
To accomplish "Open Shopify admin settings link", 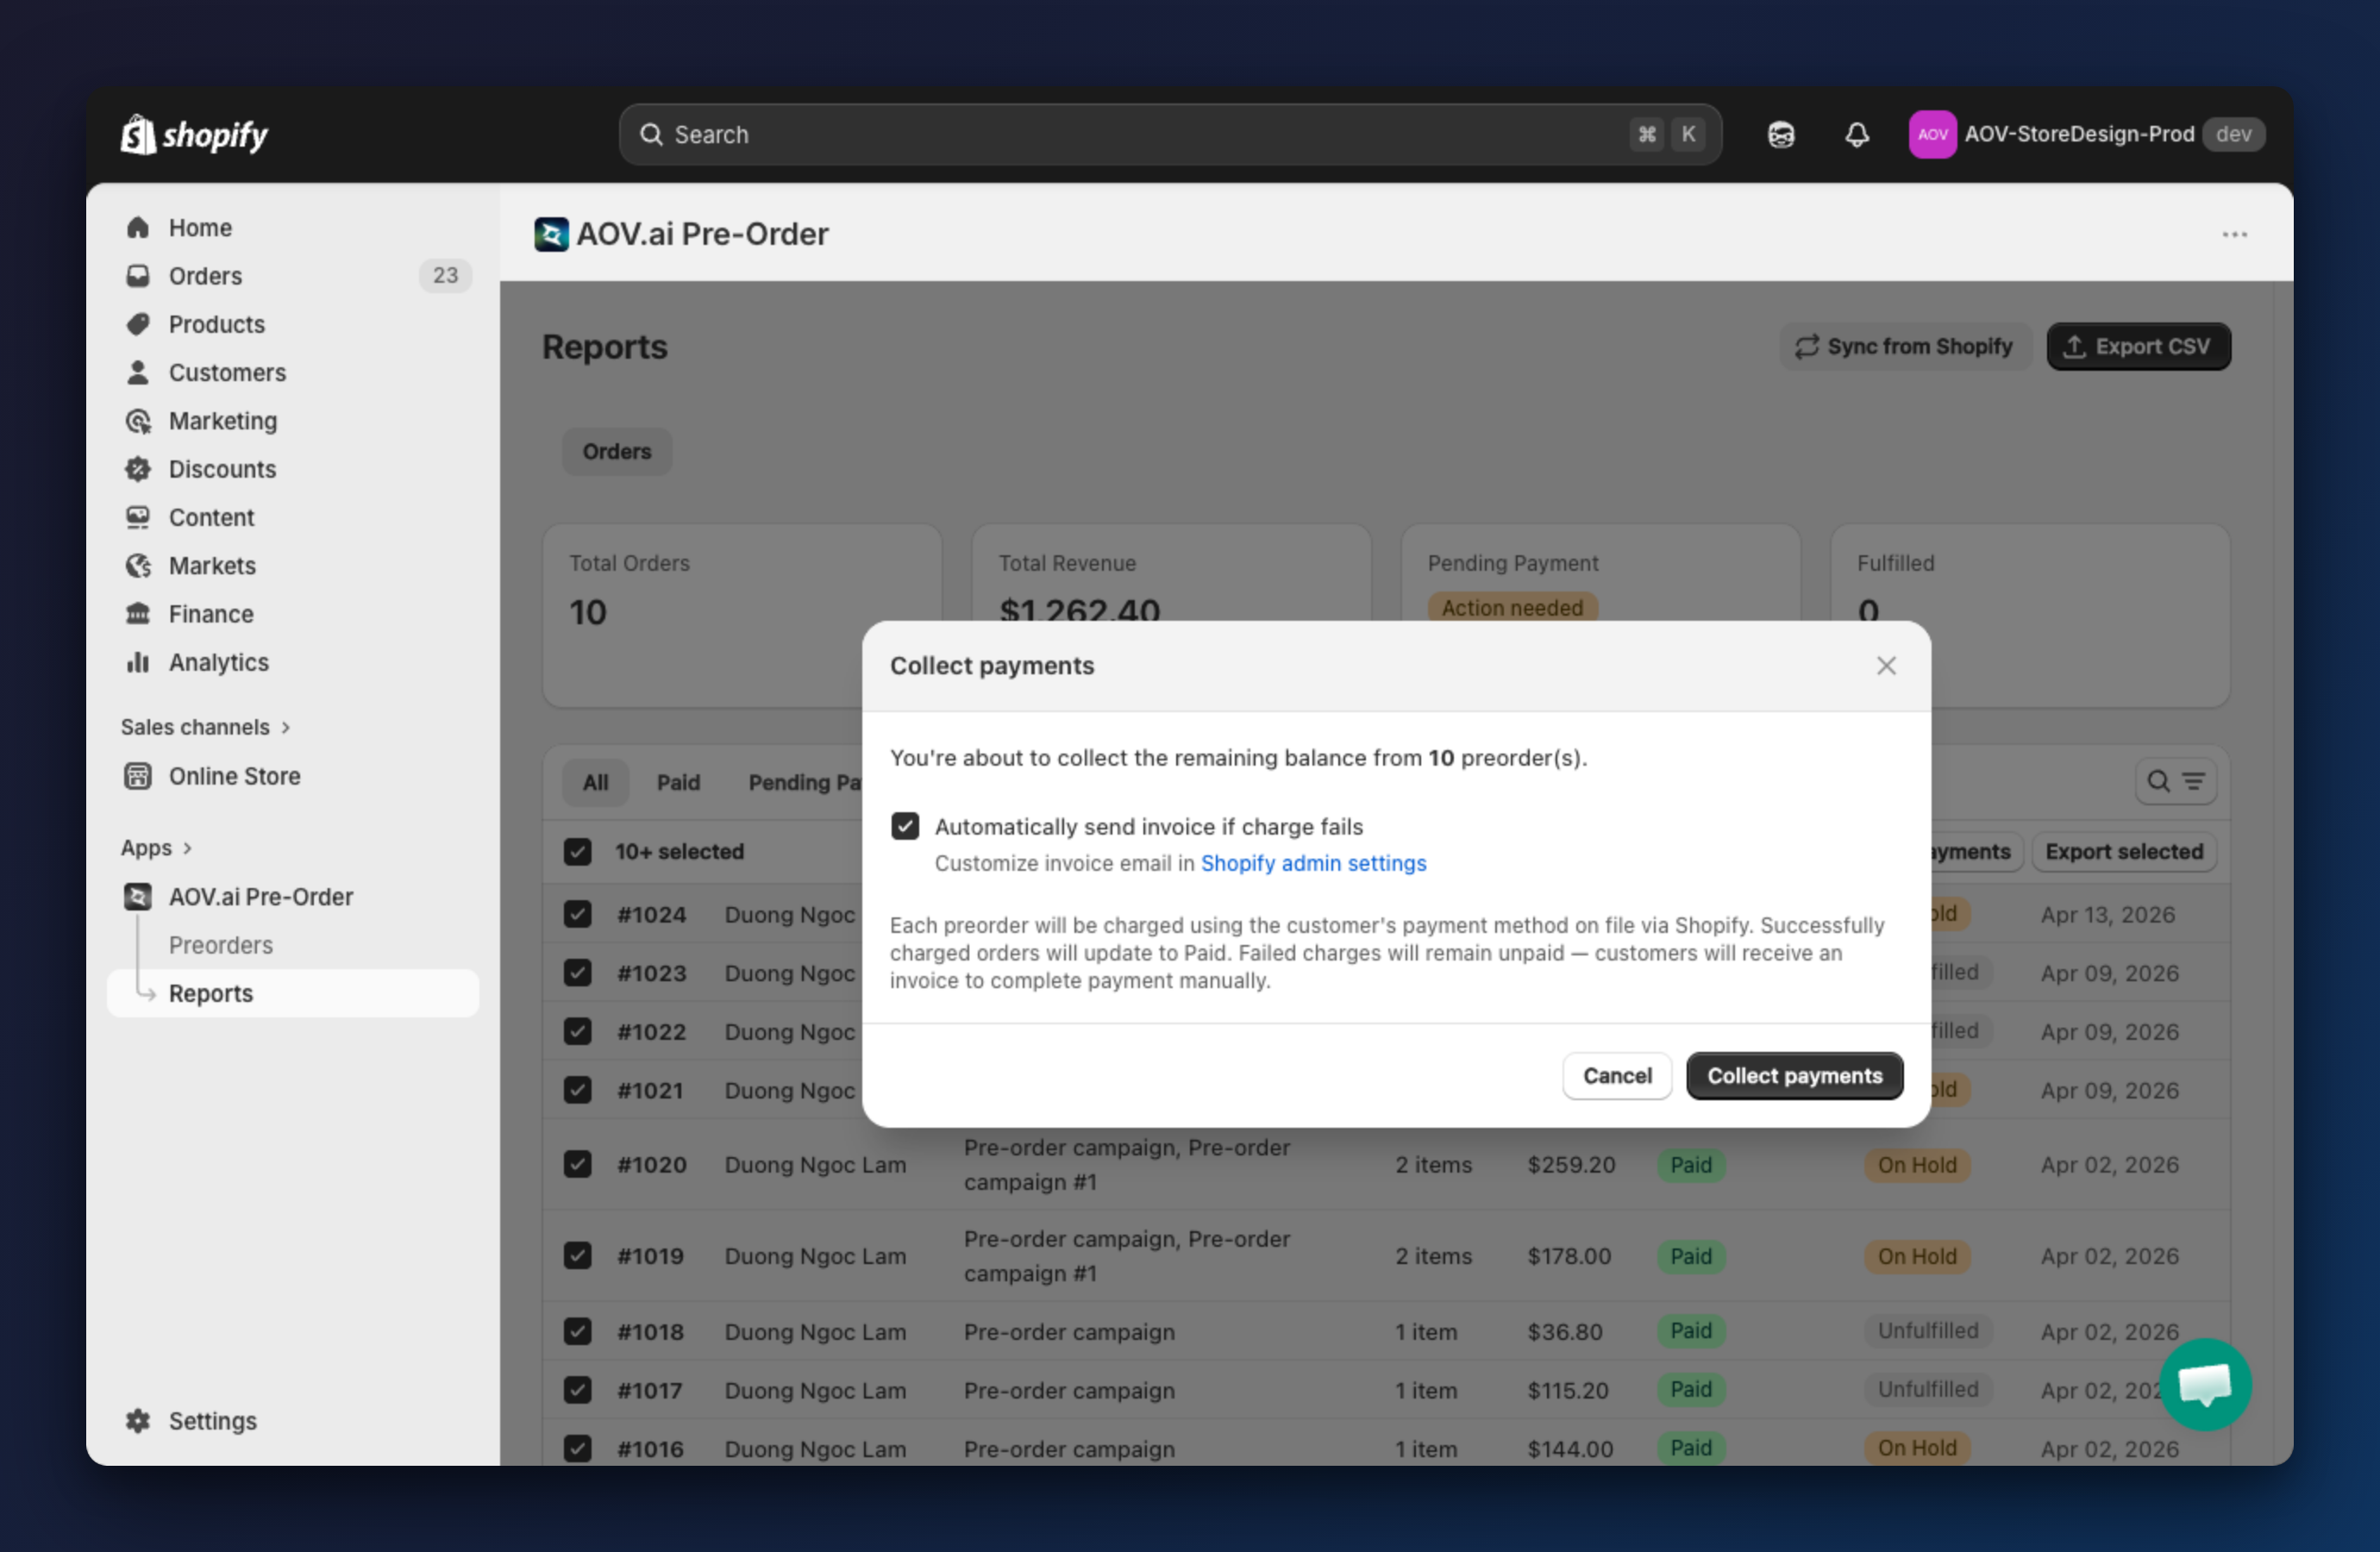I will 1313,863.
